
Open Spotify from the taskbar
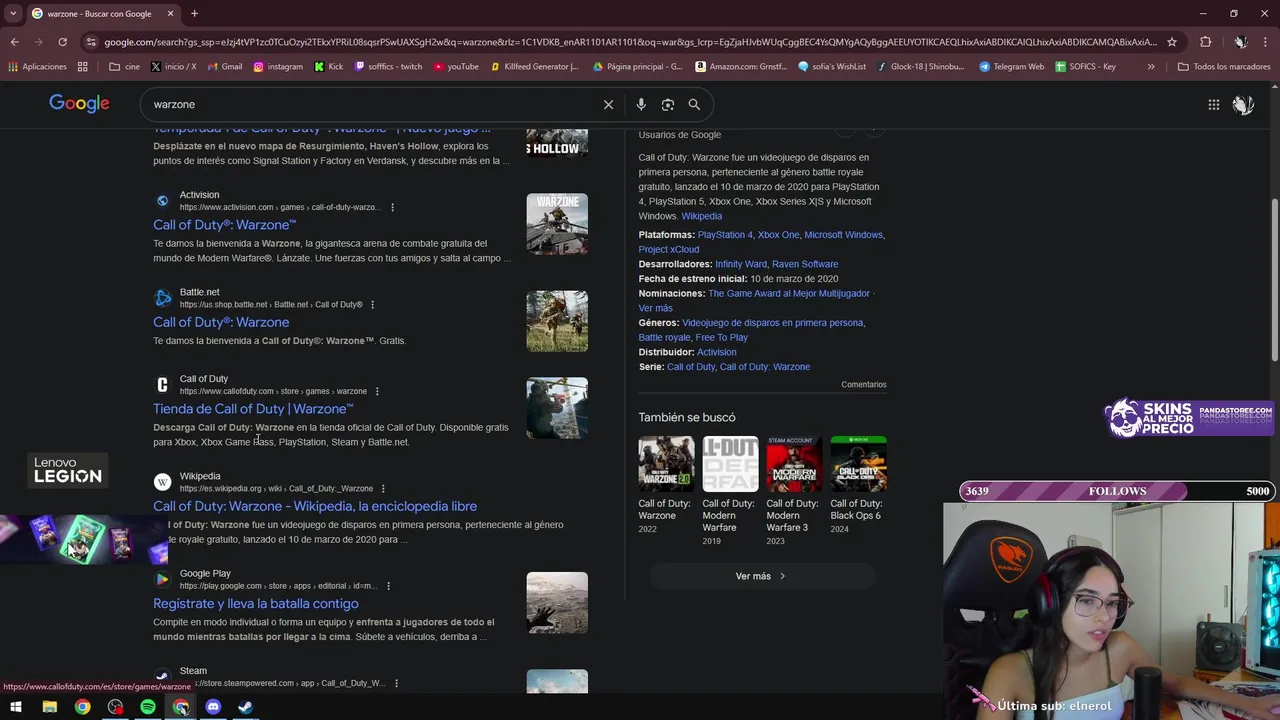(148, 707)
